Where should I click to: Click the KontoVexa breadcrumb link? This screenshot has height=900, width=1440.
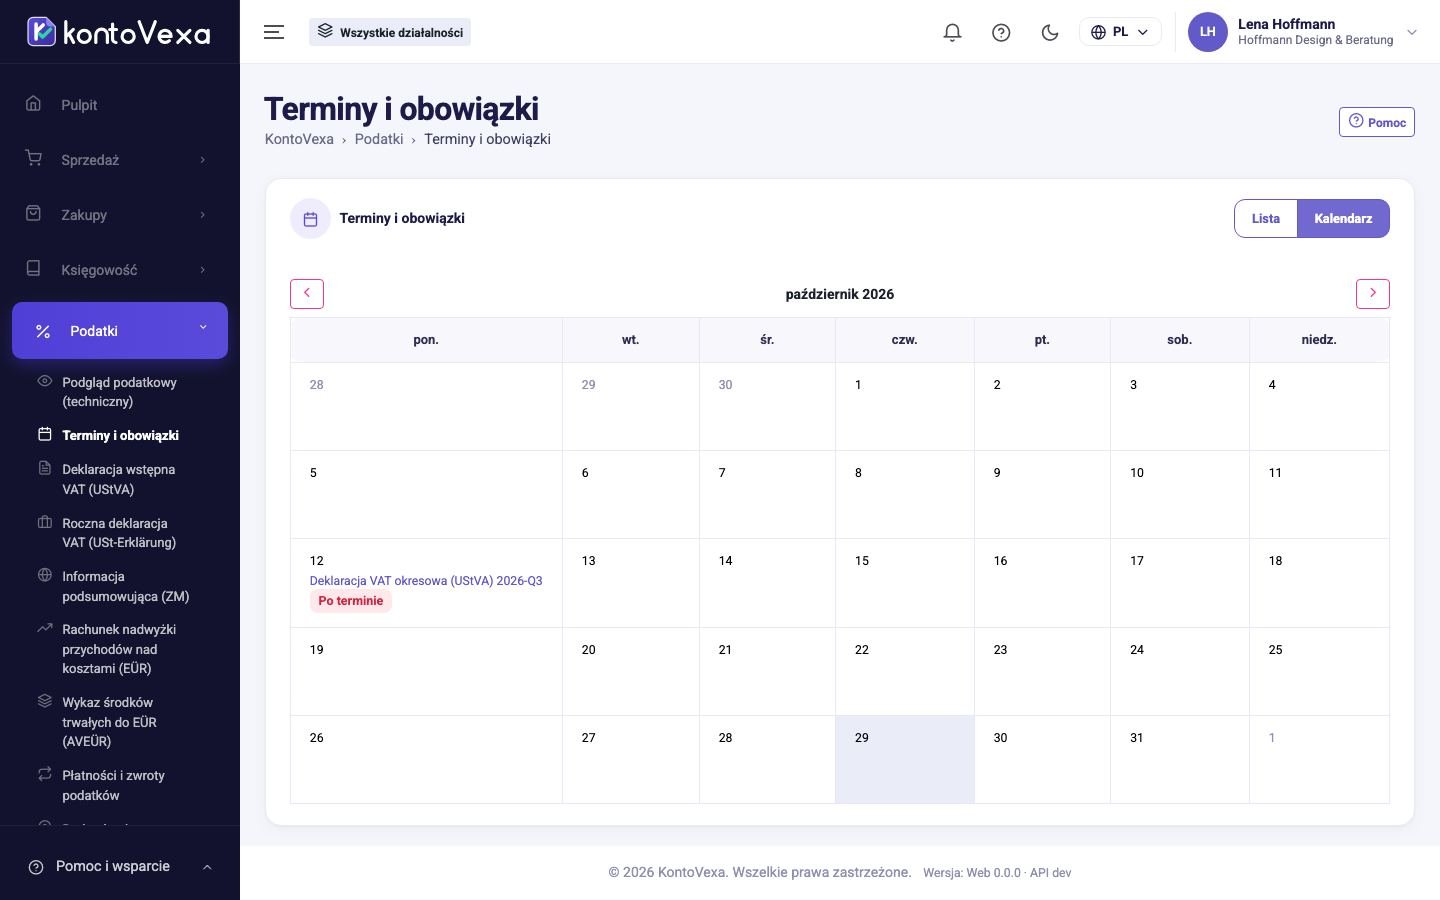point(299,139)
